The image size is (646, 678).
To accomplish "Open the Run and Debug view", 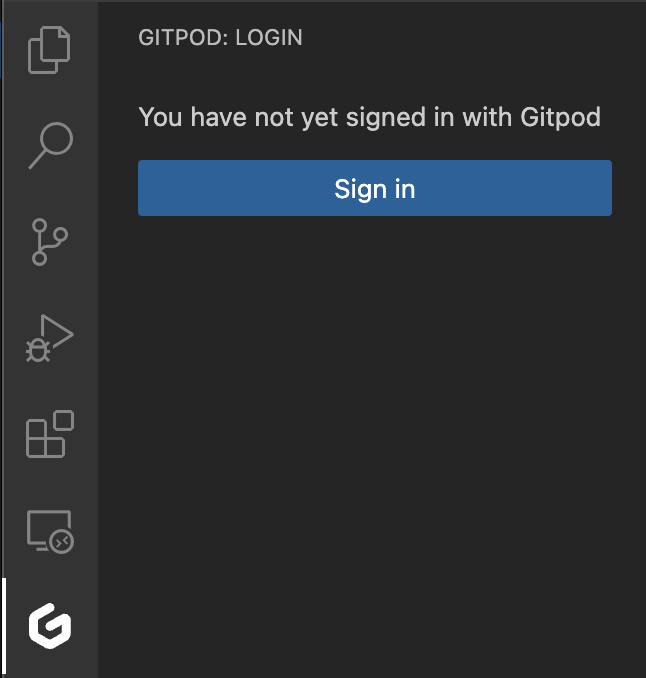I will [x=50, y=338].
